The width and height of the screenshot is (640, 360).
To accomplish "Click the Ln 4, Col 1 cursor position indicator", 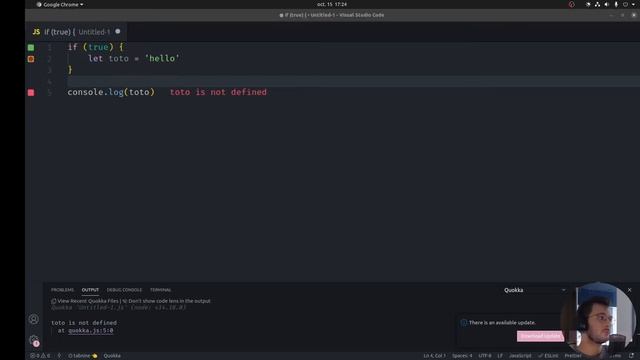I will 434,356.
